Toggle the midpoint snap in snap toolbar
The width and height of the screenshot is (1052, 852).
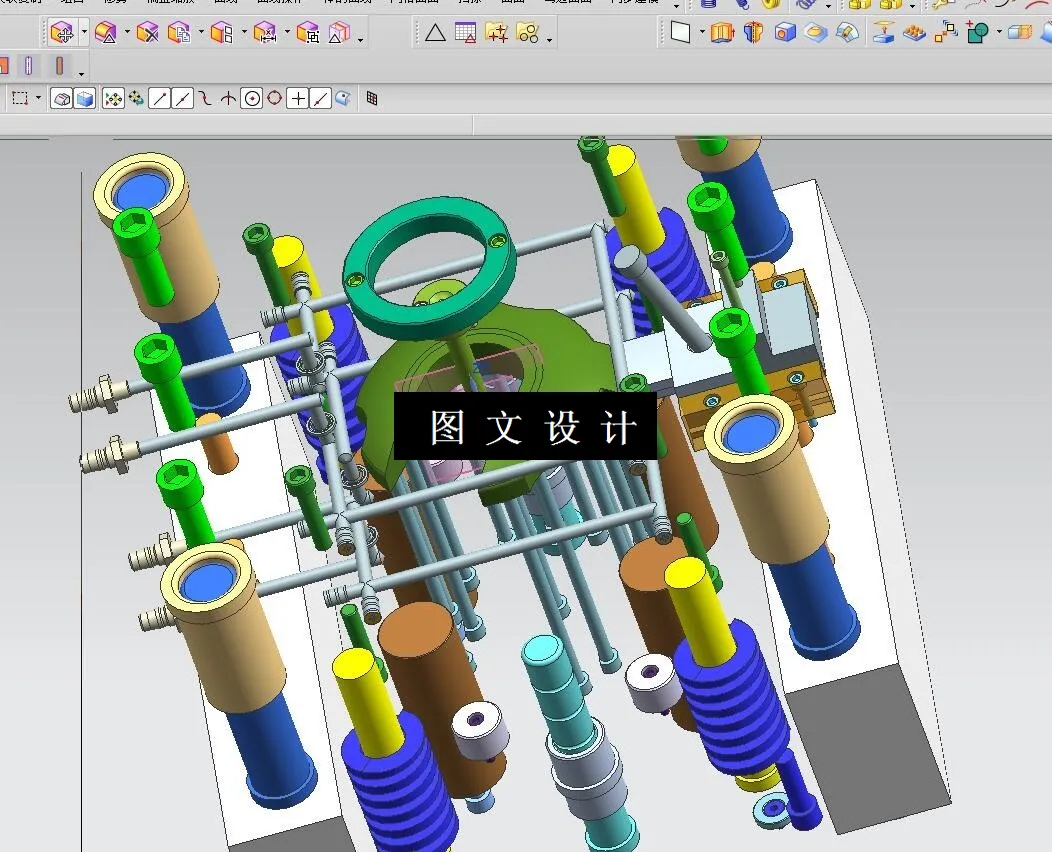pos(183,98)
